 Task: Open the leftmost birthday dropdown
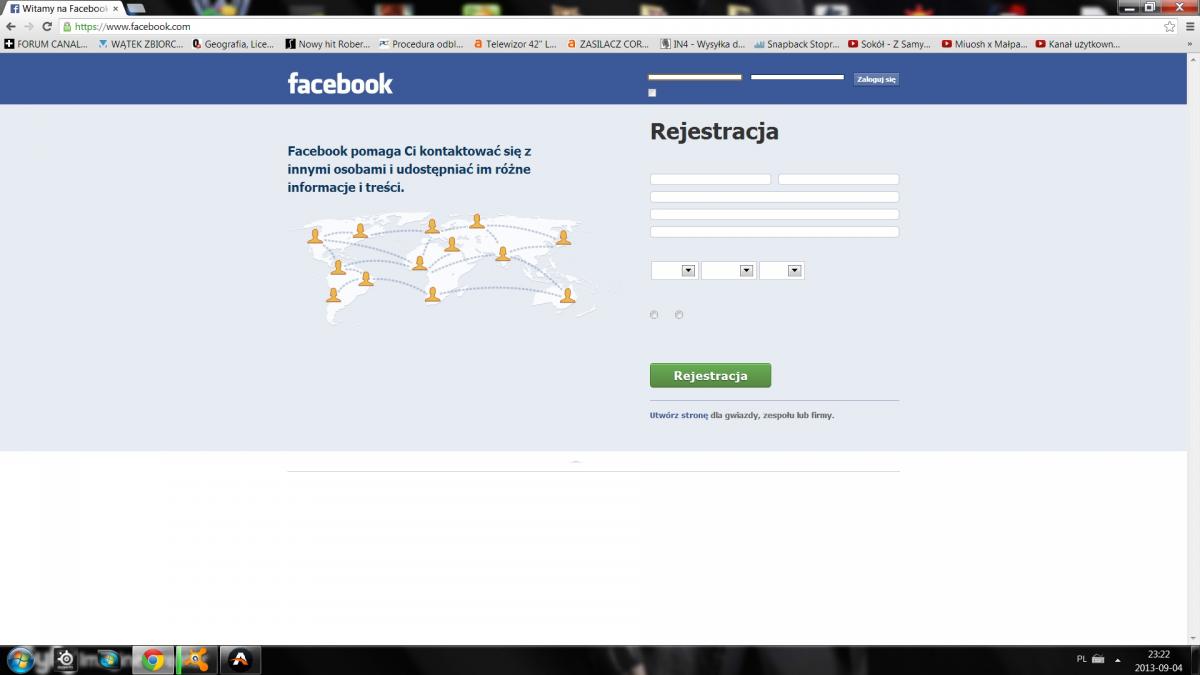click(674, 270)
